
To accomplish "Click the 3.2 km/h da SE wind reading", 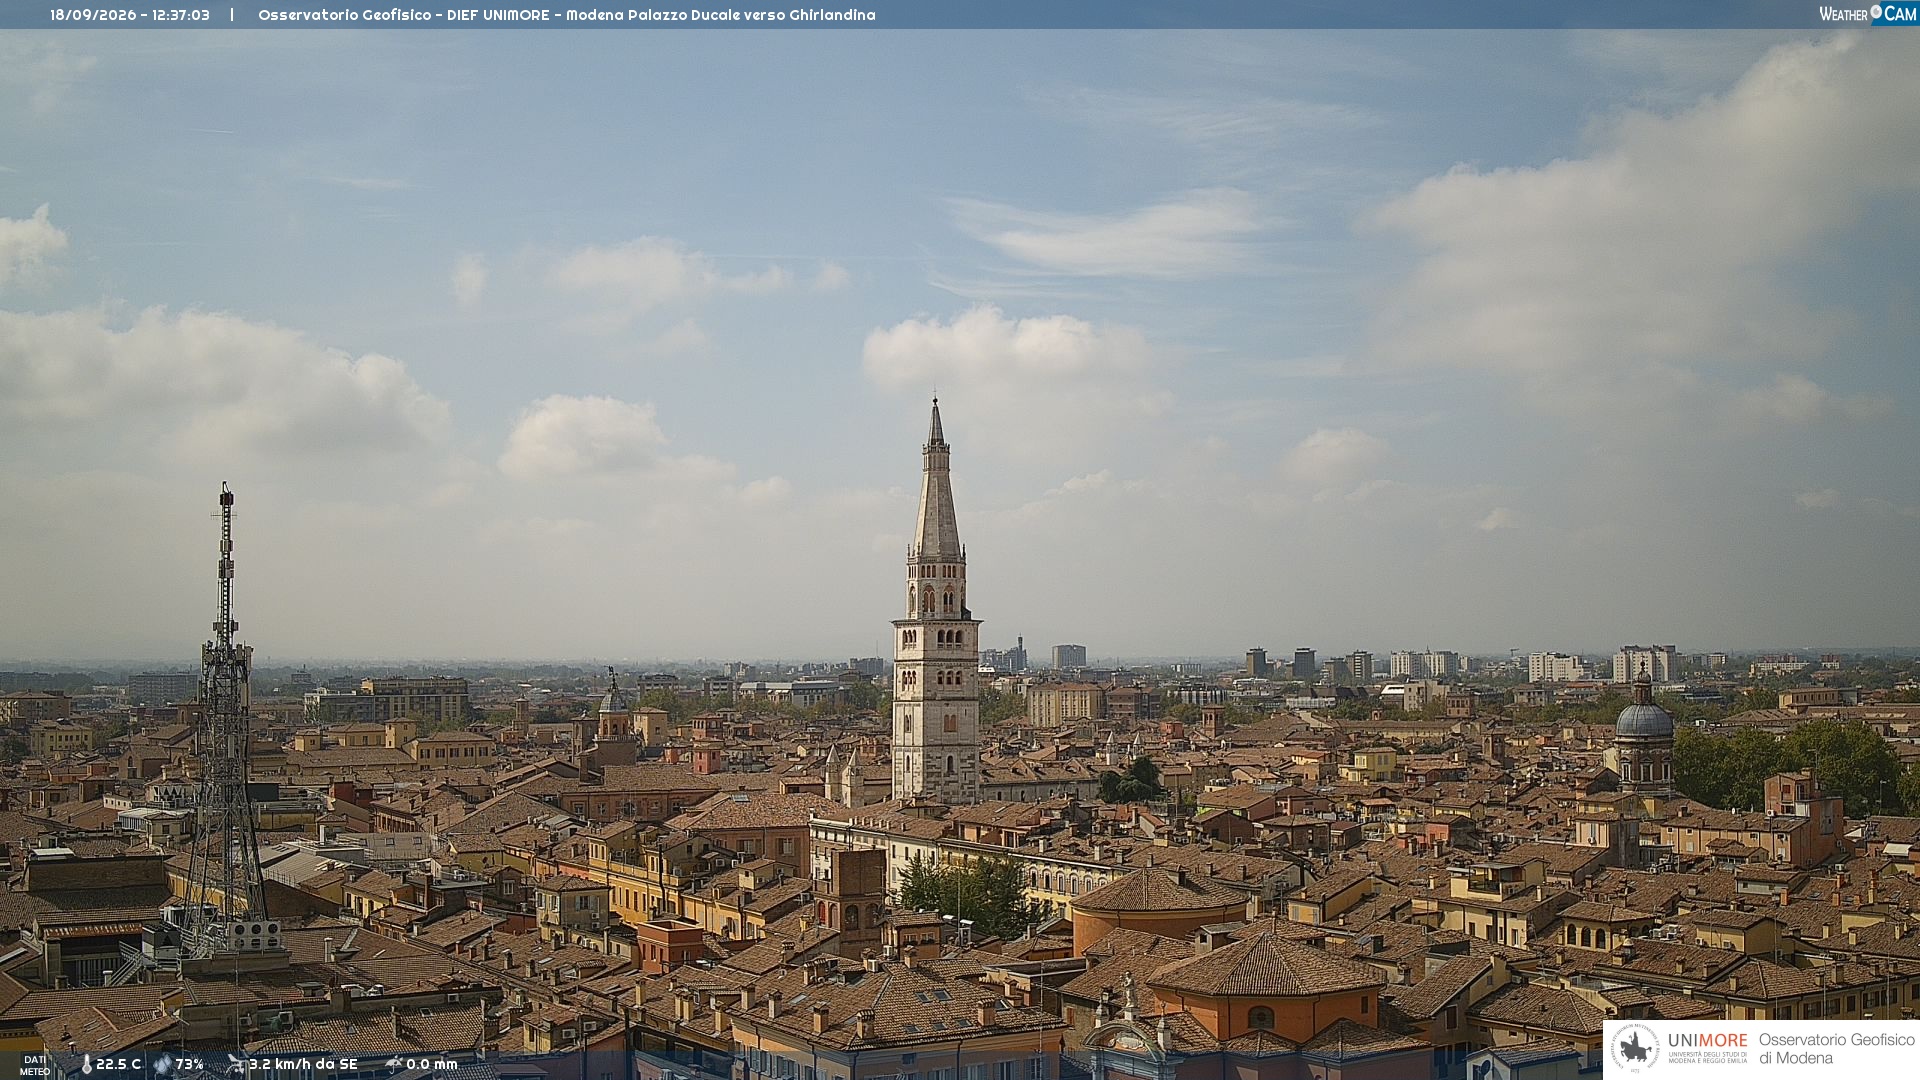I will (x=303, y=1065).
